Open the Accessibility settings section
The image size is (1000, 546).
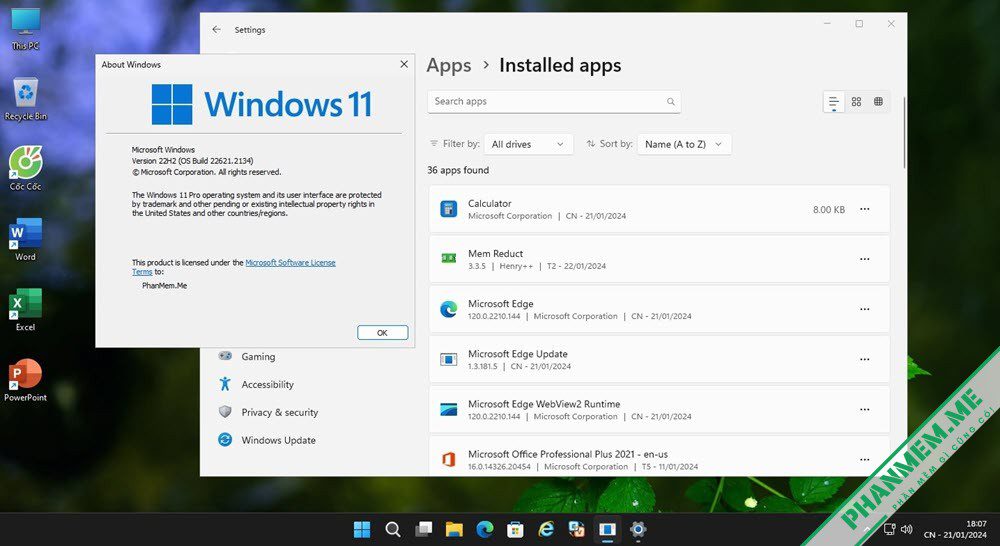click(x=267, y=385)
